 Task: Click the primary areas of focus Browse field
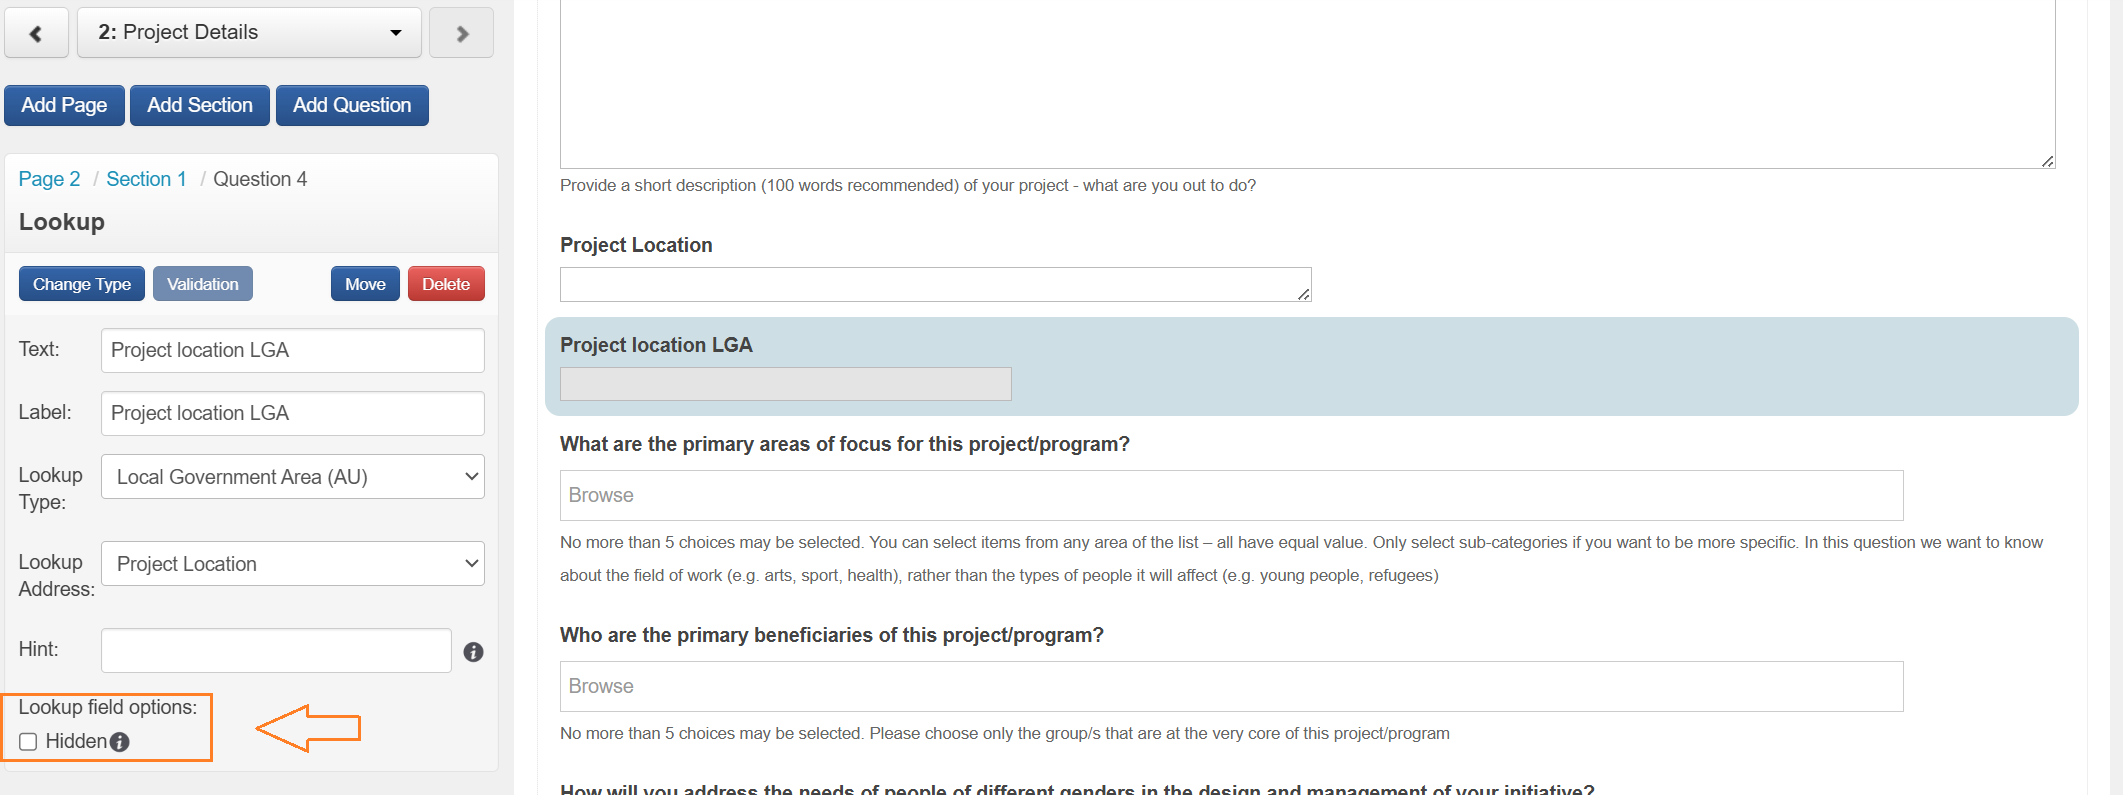click(1231, 495)
